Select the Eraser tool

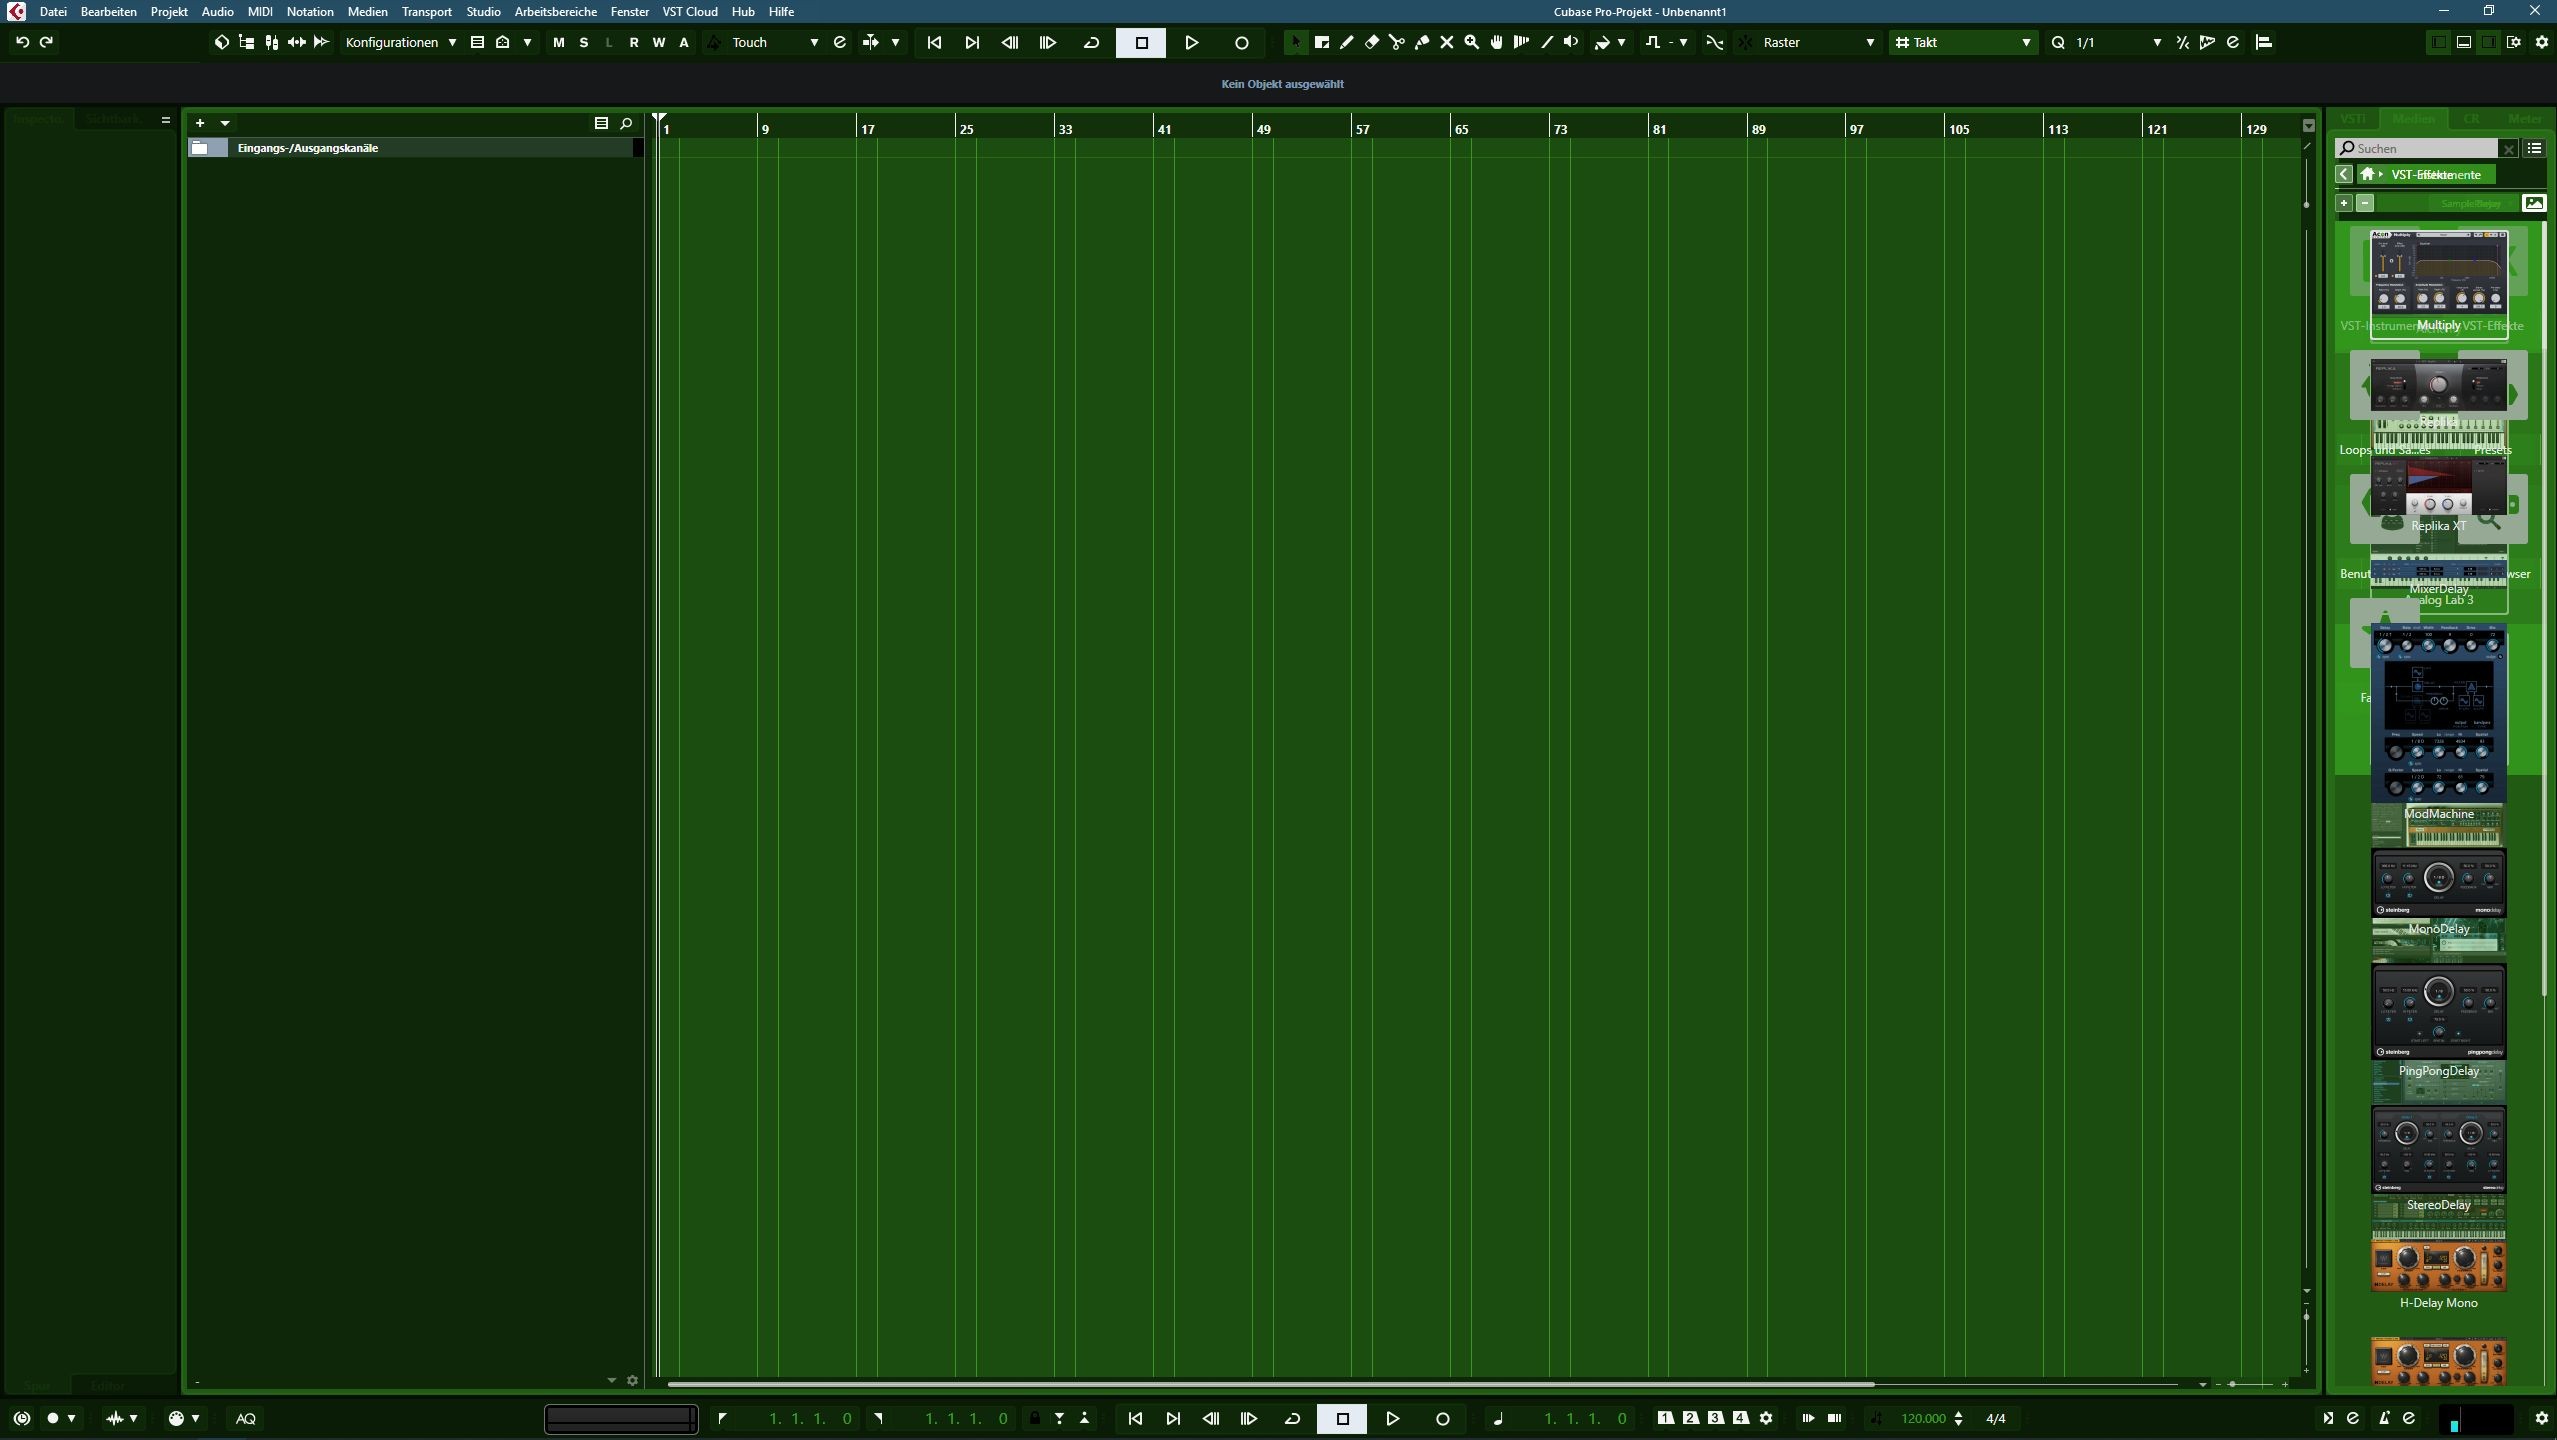point(1372,42)
